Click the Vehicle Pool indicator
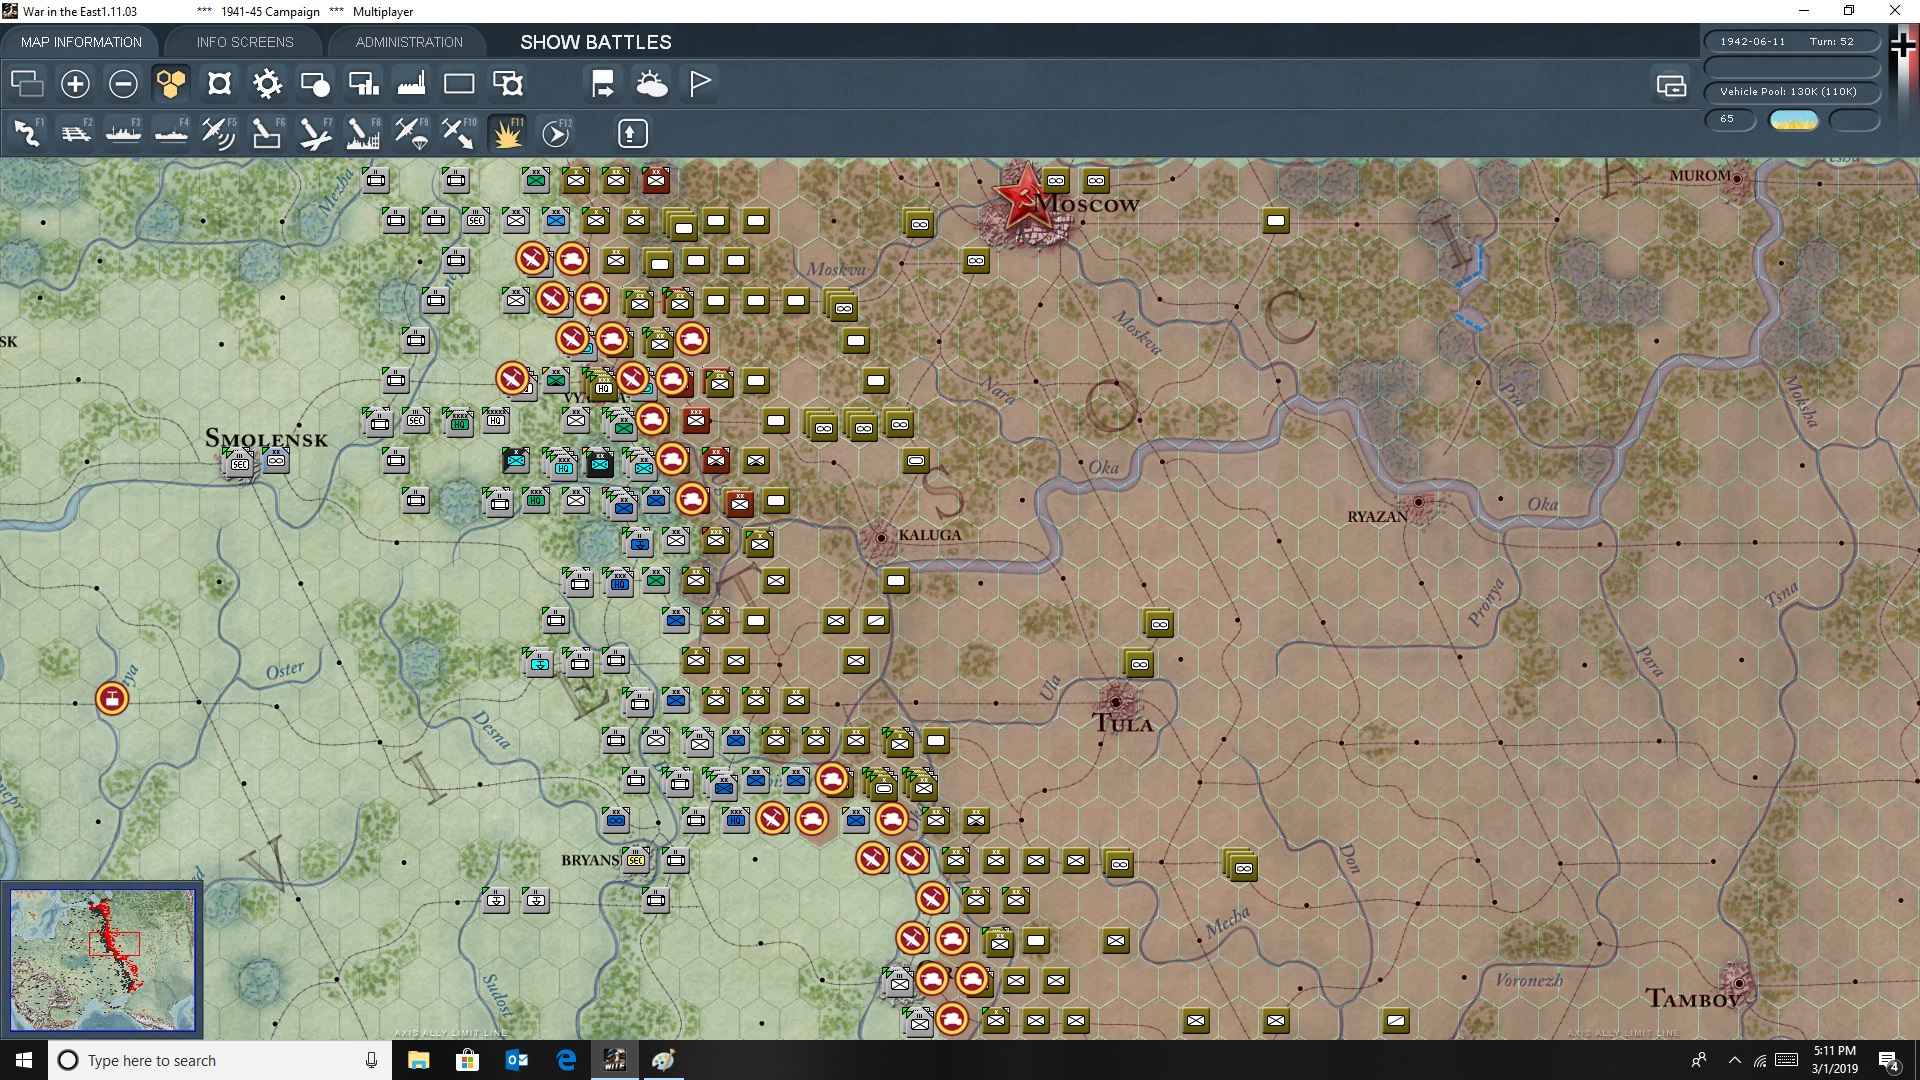 (1791, 92)
